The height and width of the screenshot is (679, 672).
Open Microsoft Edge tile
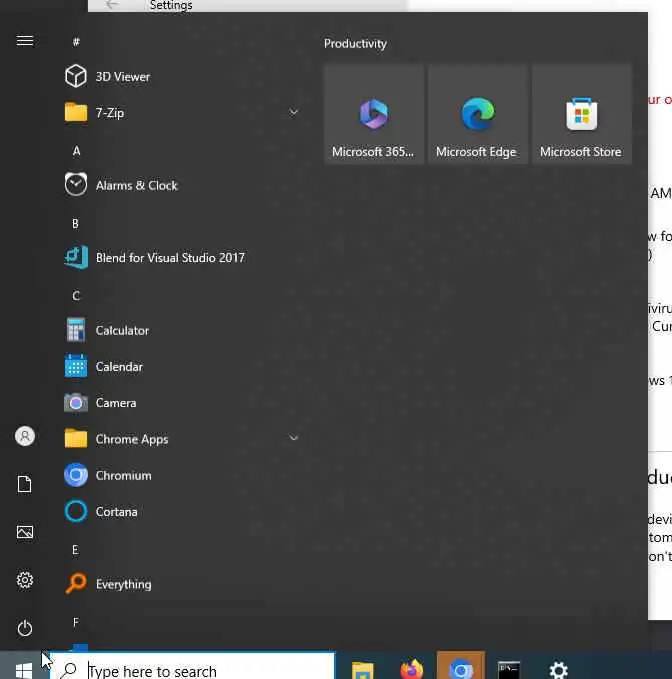(478, 114)
